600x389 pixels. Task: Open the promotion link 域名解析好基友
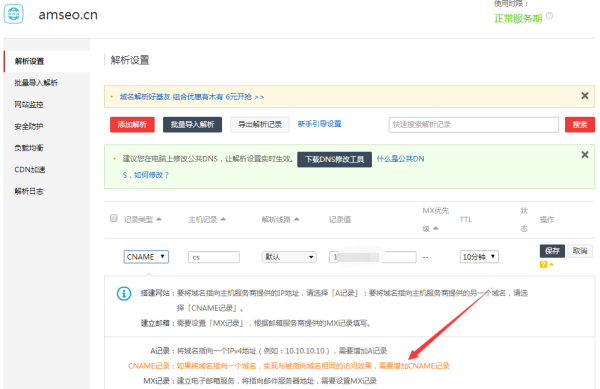click(192, 97)
